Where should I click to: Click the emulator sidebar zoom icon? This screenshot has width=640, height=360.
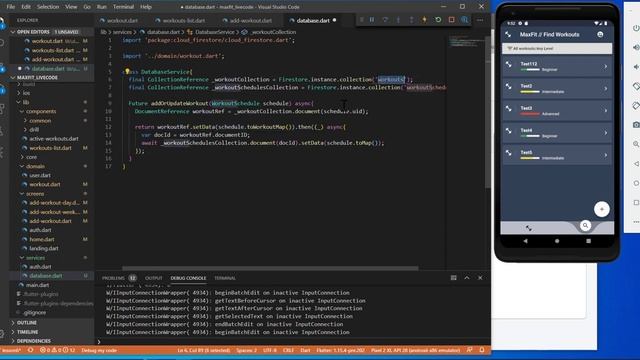click(x=636, y=144)
